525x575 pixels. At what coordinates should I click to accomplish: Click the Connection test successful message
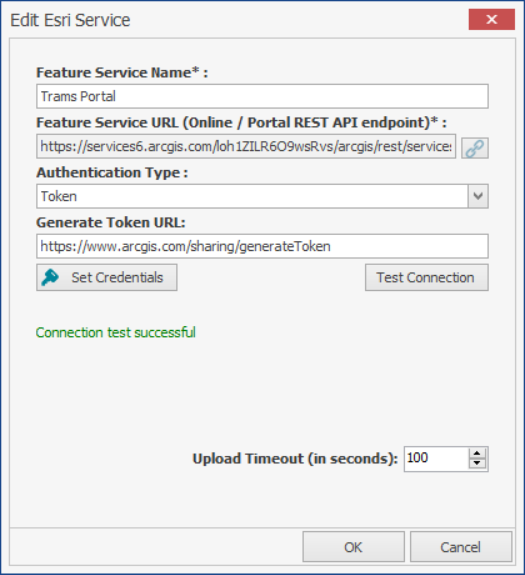[115, 333]
